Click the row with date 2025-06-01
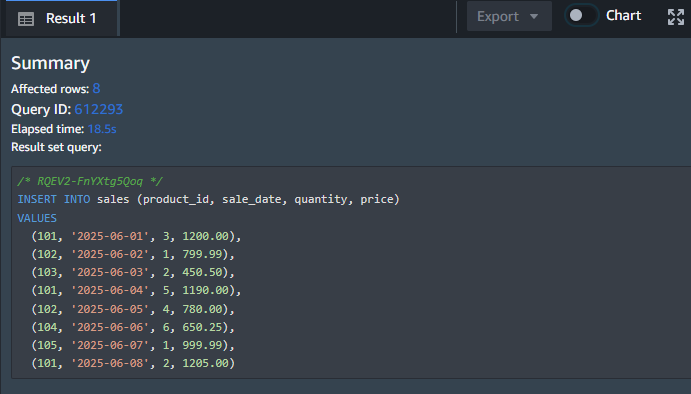The image size is (691, 394). tap(136, 236)
